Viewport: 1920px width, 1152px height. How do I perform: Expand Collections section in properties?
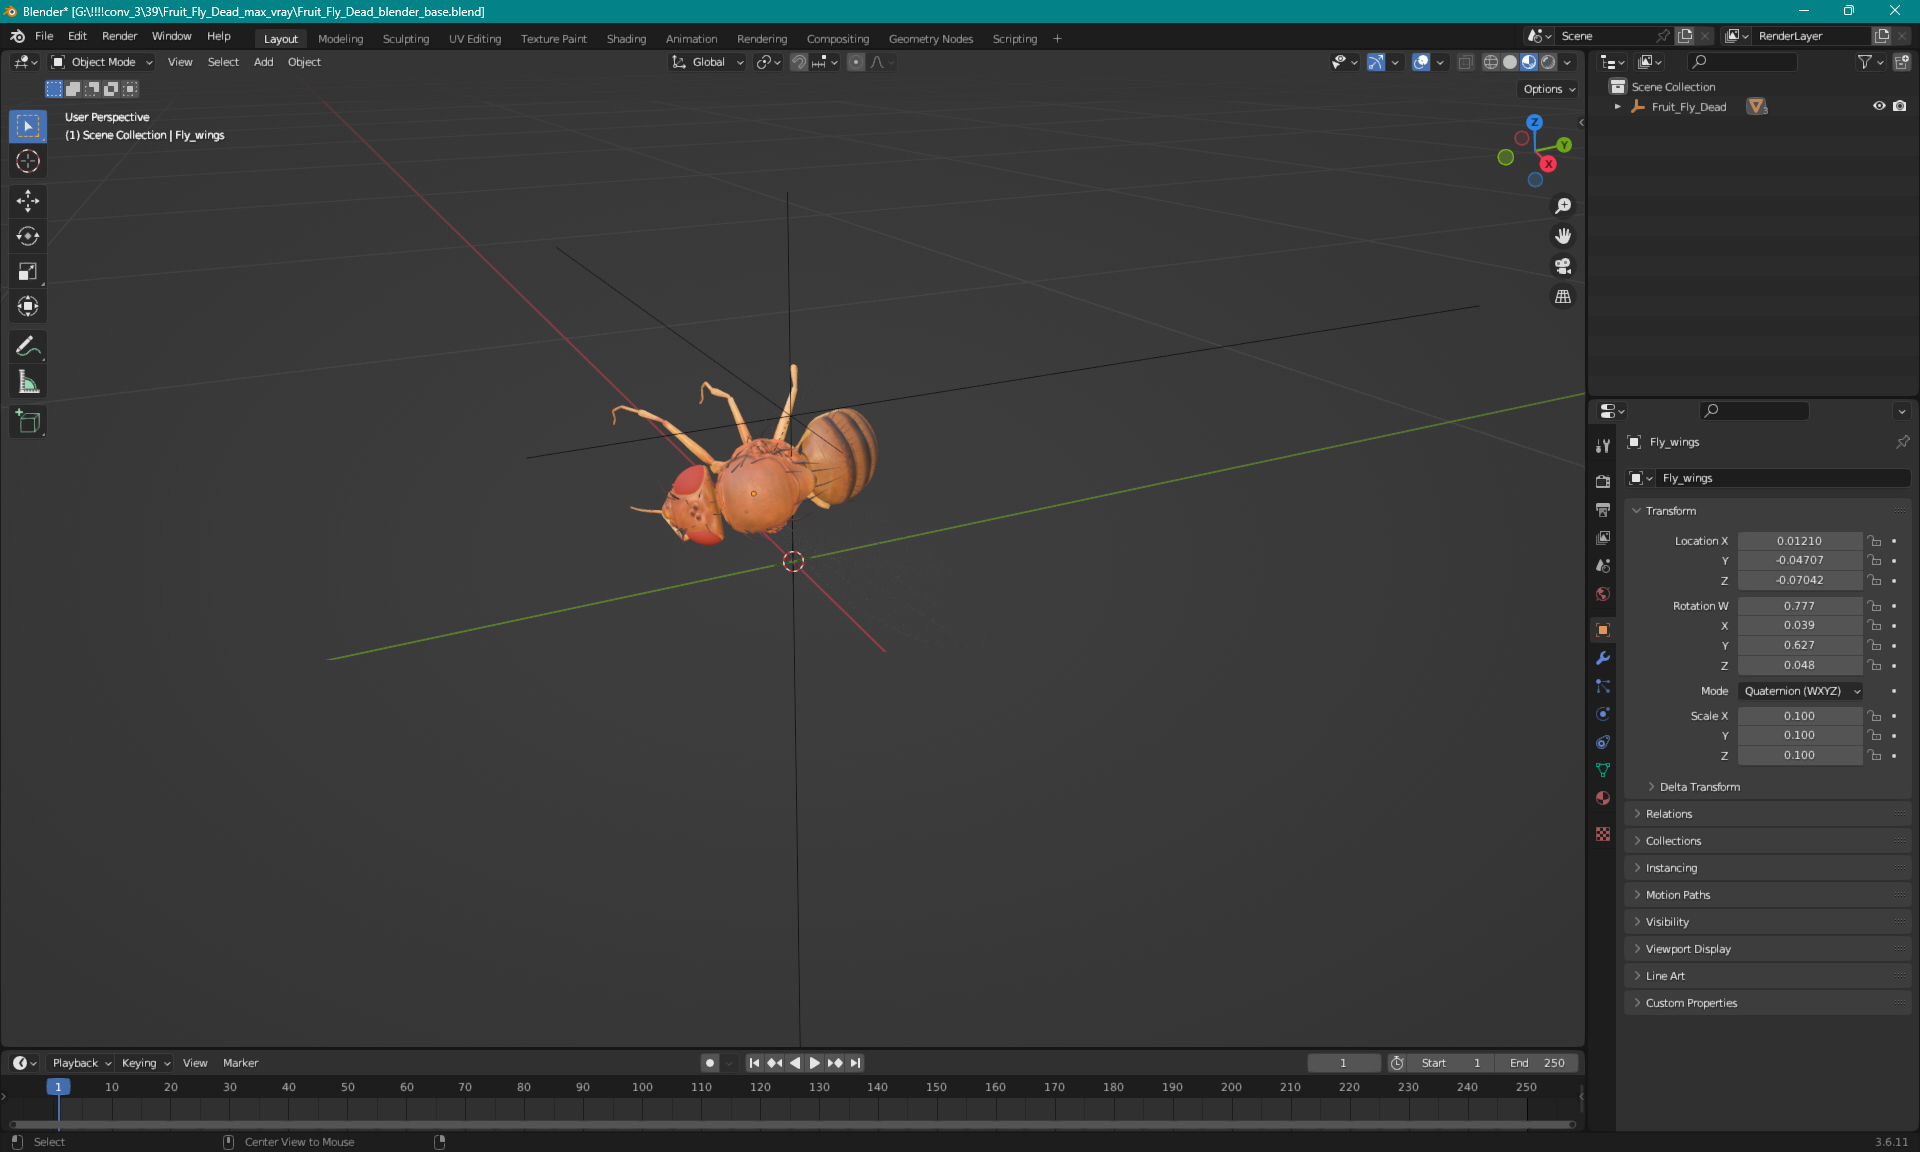click(x=1673, y=841)
